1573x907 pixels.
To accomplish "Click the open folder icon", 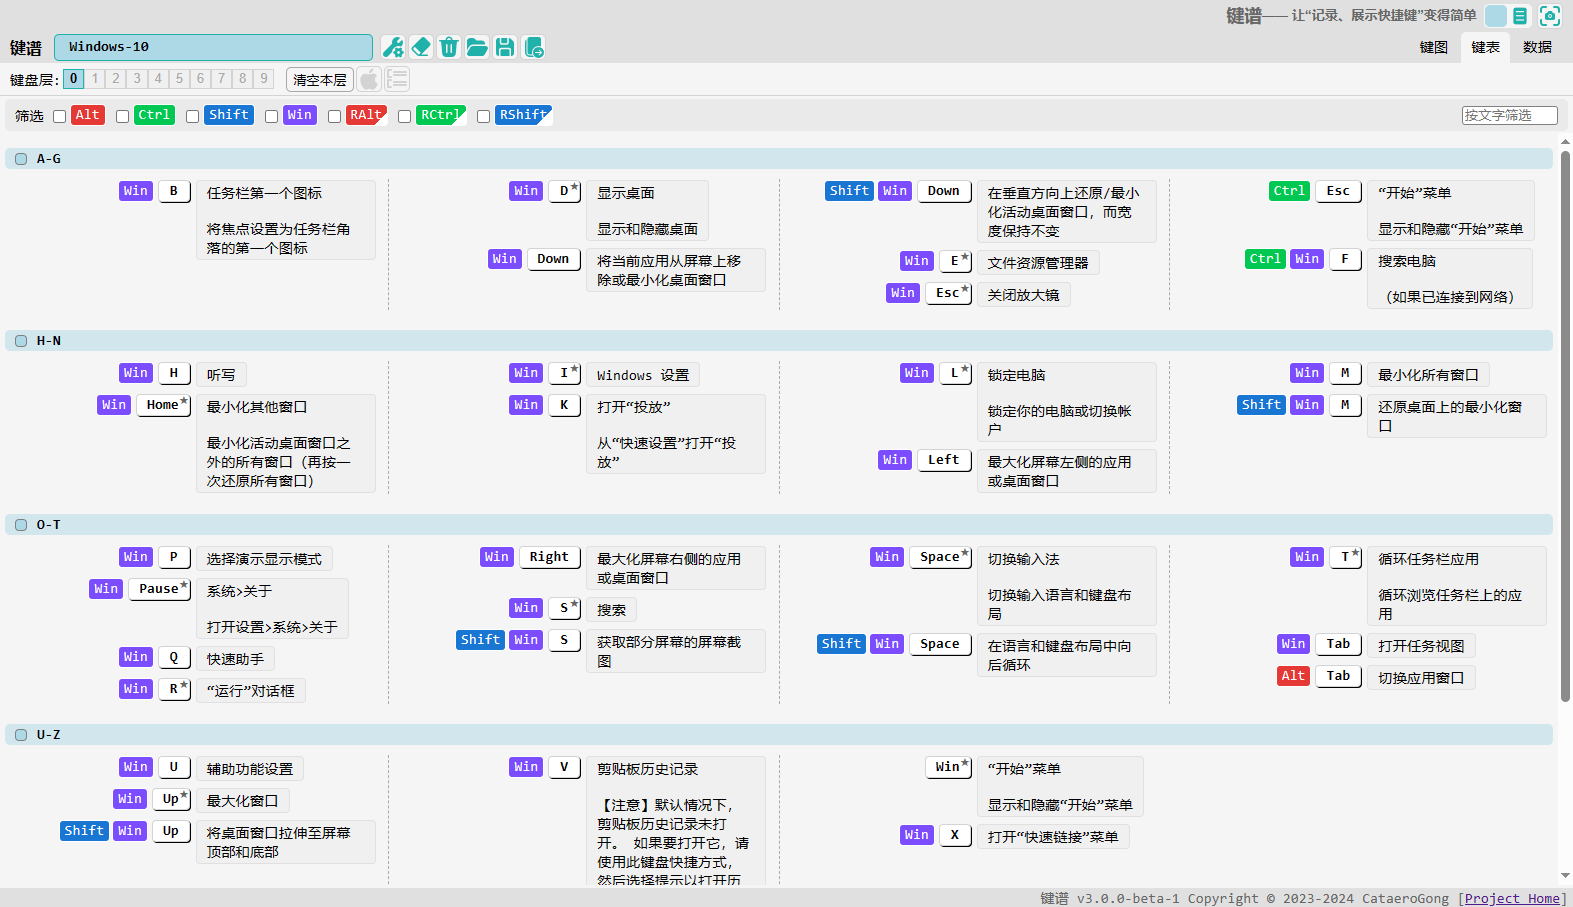I will 477,47.
